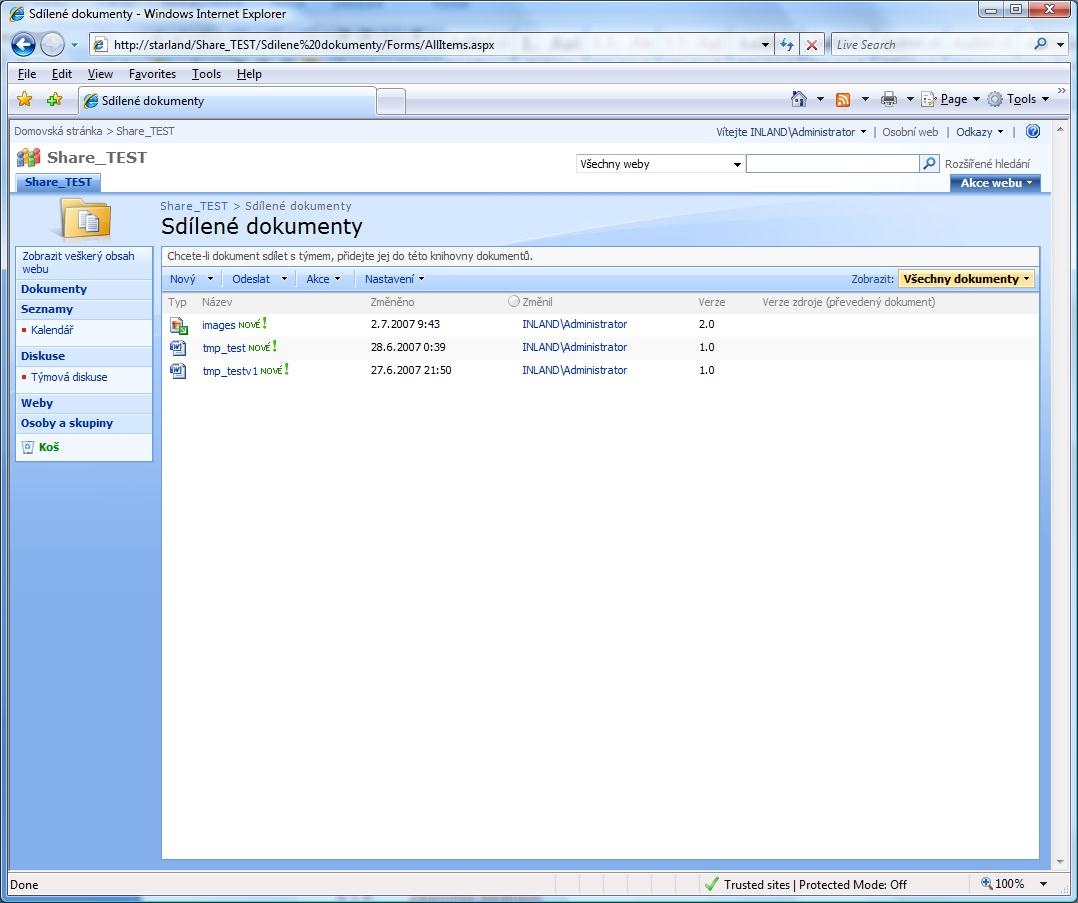Click the search magnifier icon next to search box
This screenshot has height=903, width=1078.
point(930,164)
